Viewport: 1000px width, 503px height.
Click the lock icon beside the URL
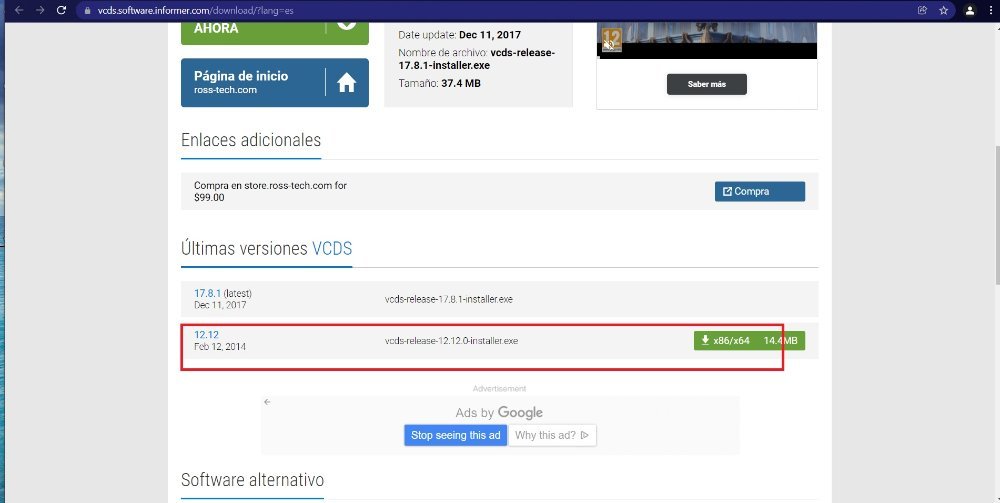(88, 10)
